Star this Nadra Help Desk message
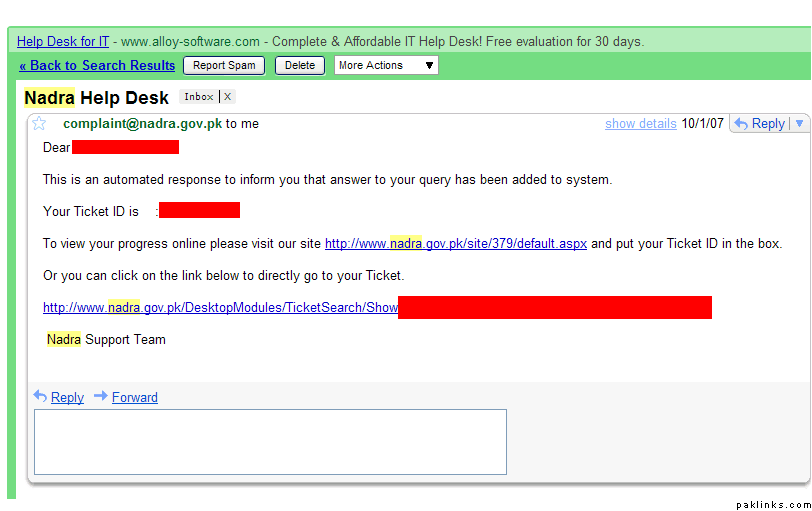Image resolution: width=812 pixels, height=511 pixels. (39, 124)
